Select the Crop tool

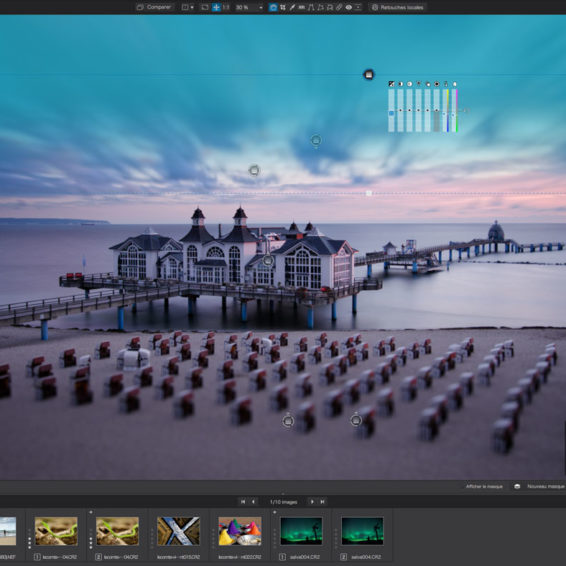click(x=283, y=7)
